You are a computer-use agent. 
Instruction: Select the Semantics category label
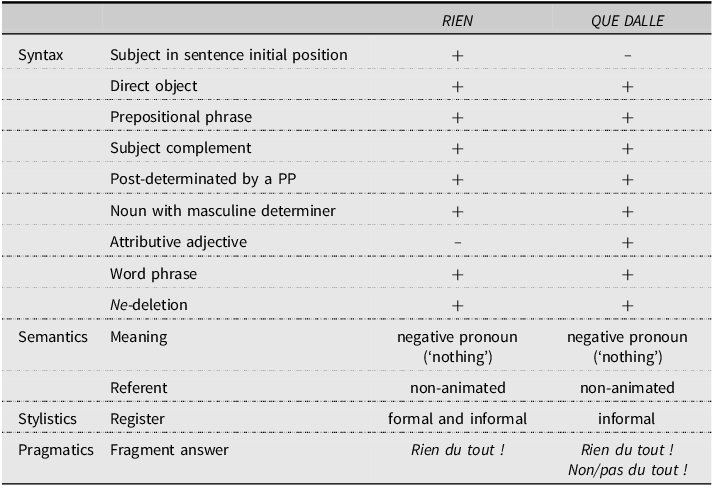pos(53,337)
